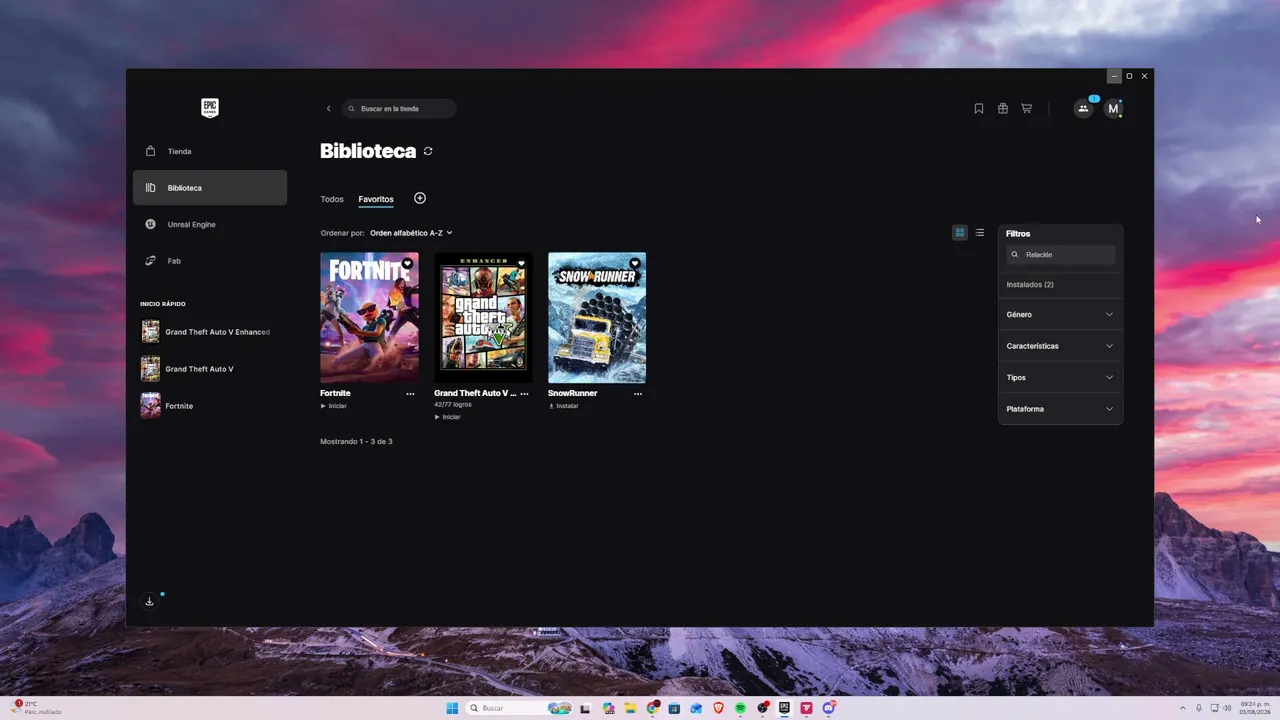
Task: Open the Grand Theft Auto V cover
Action: pyautogui.click(x=483, y=317)
